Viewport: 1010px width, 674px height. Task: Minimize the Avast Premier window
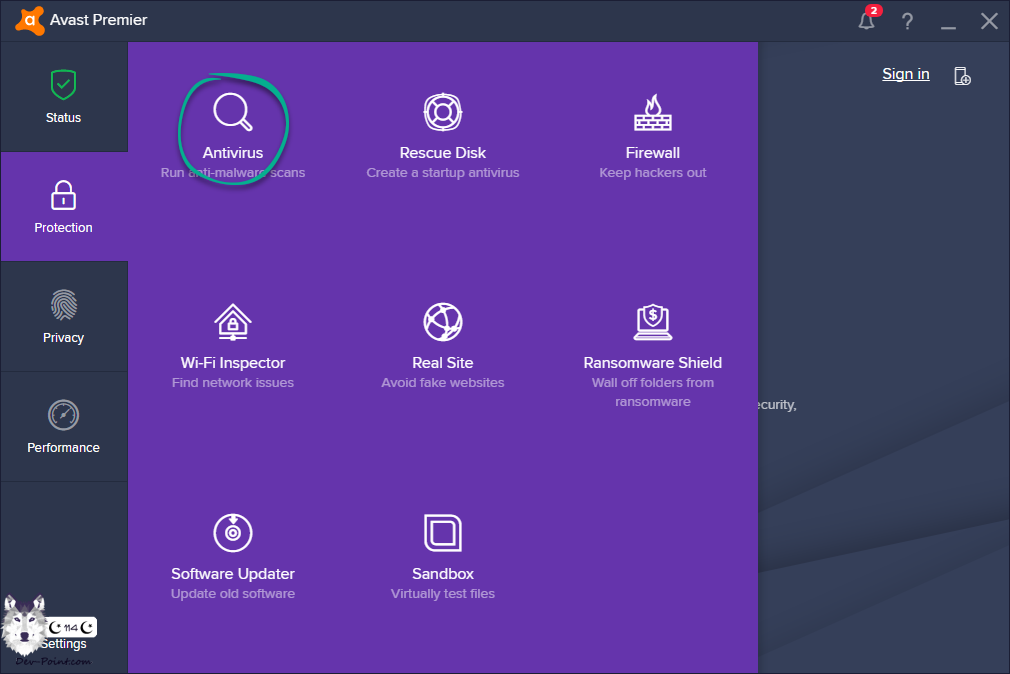948,22
